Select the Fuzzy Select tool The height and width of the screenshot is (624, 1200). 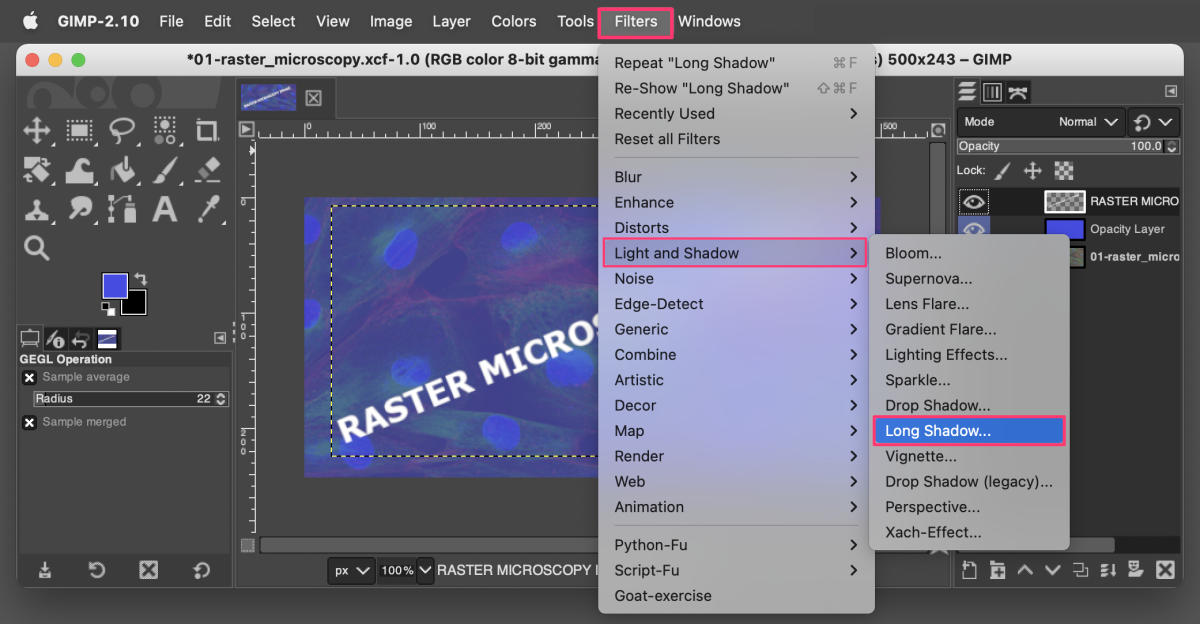point(165,130)
